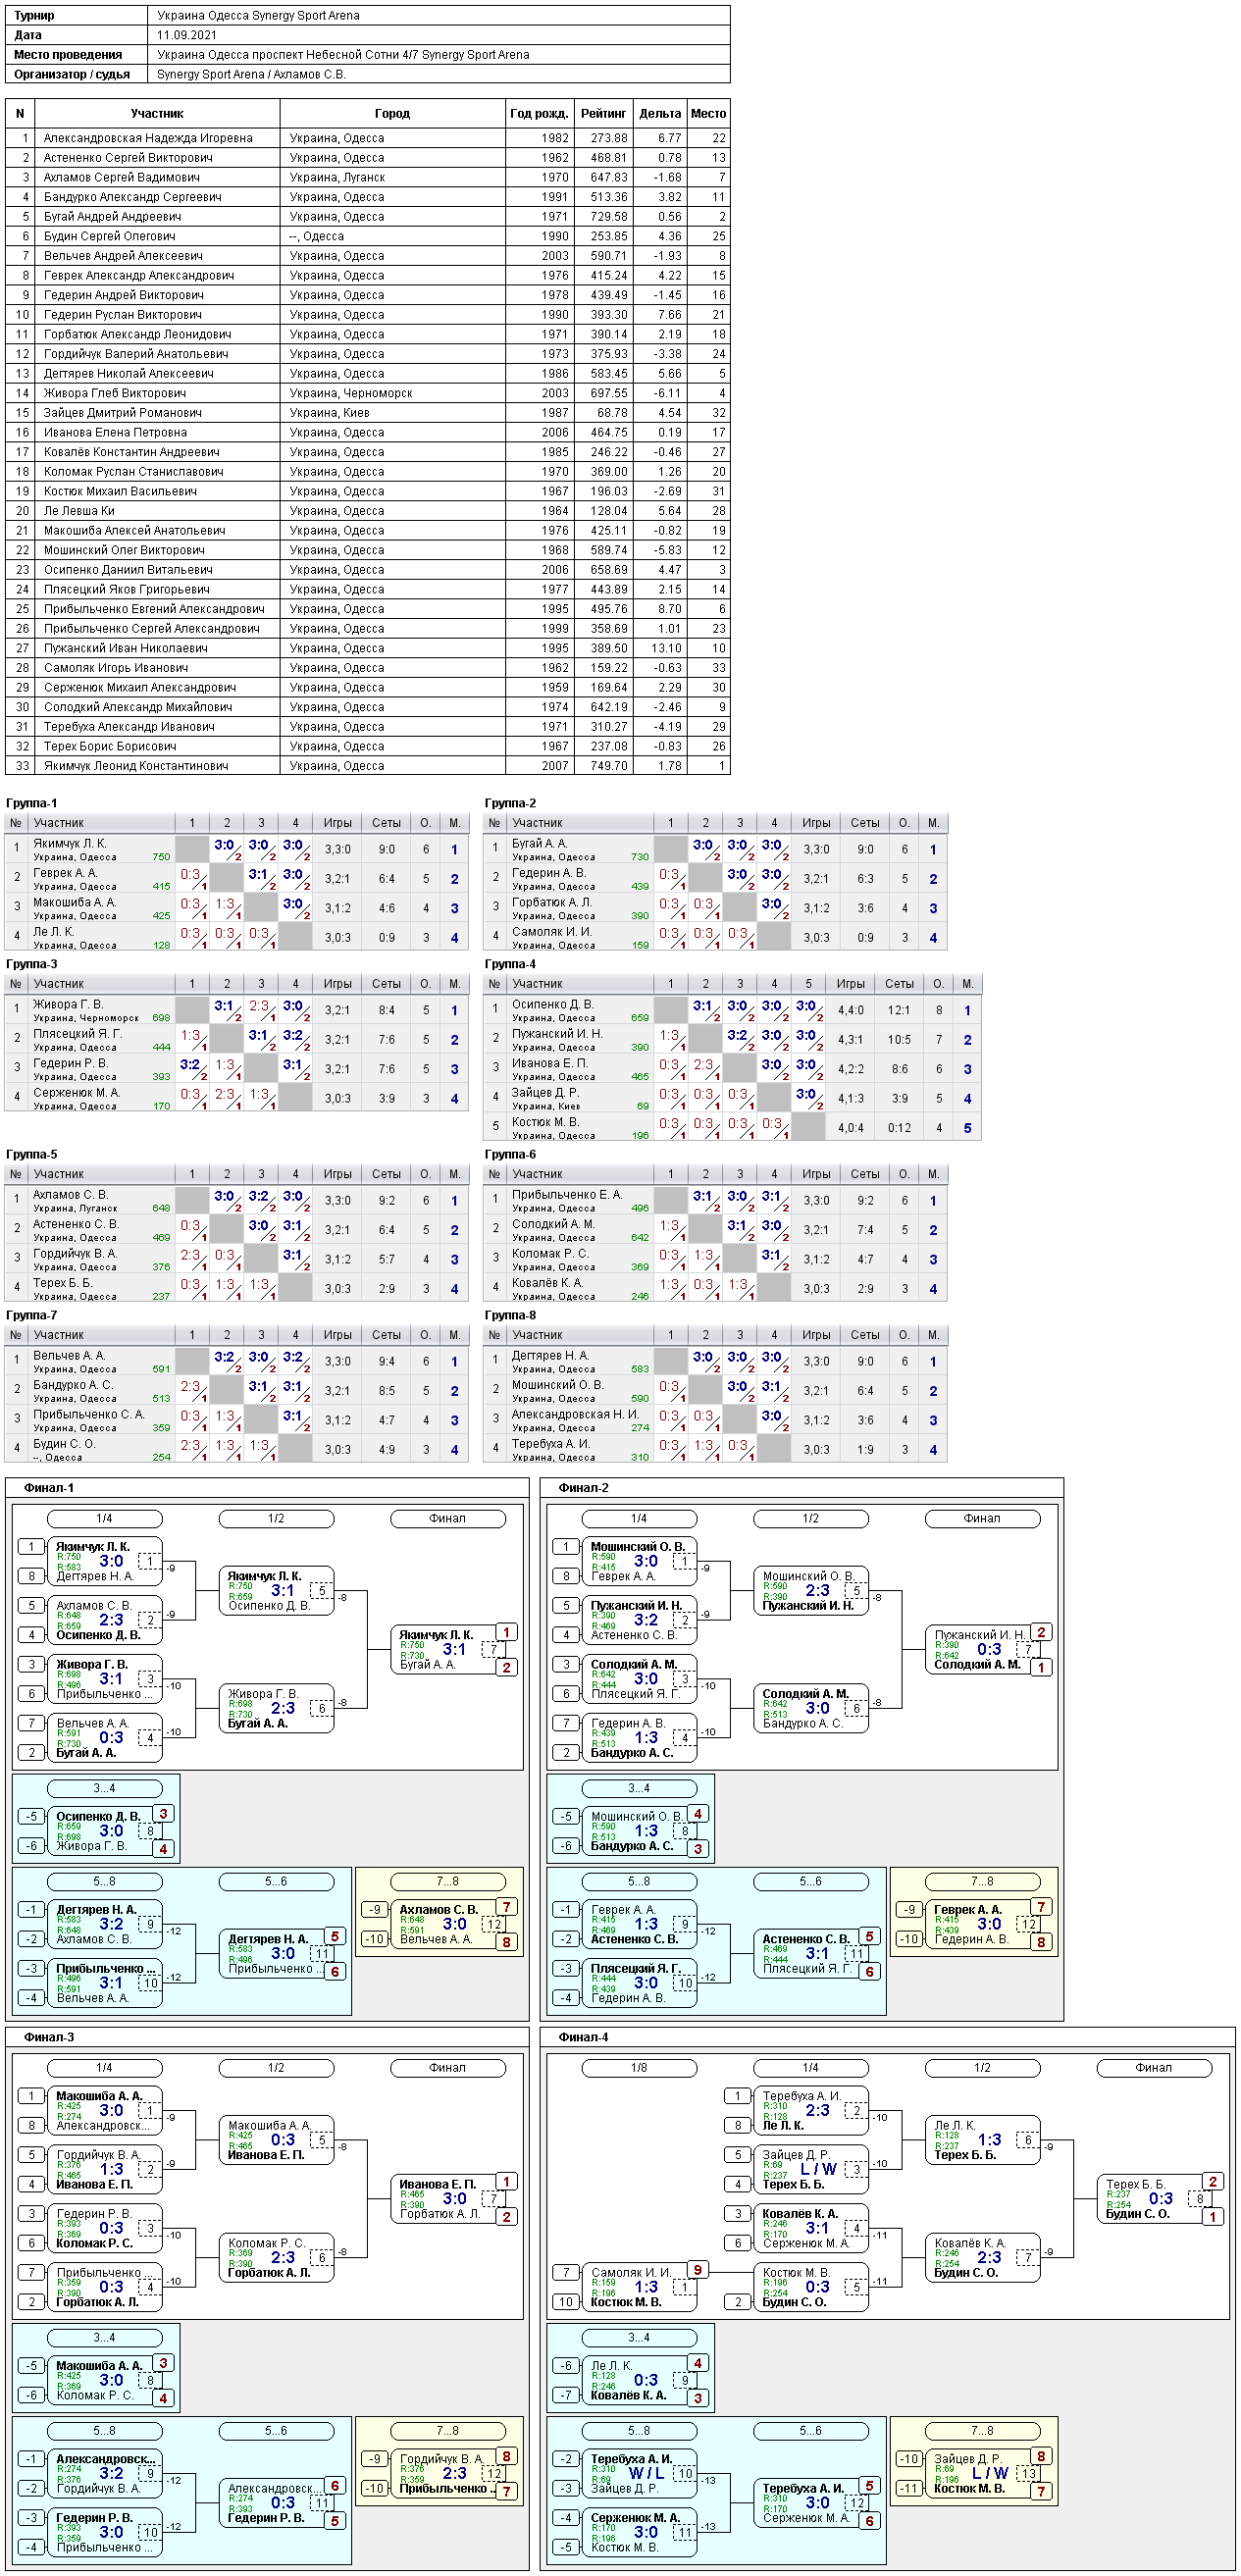Select participant 'Александровская Надежда Игоревна'

[x=148, y=138]
